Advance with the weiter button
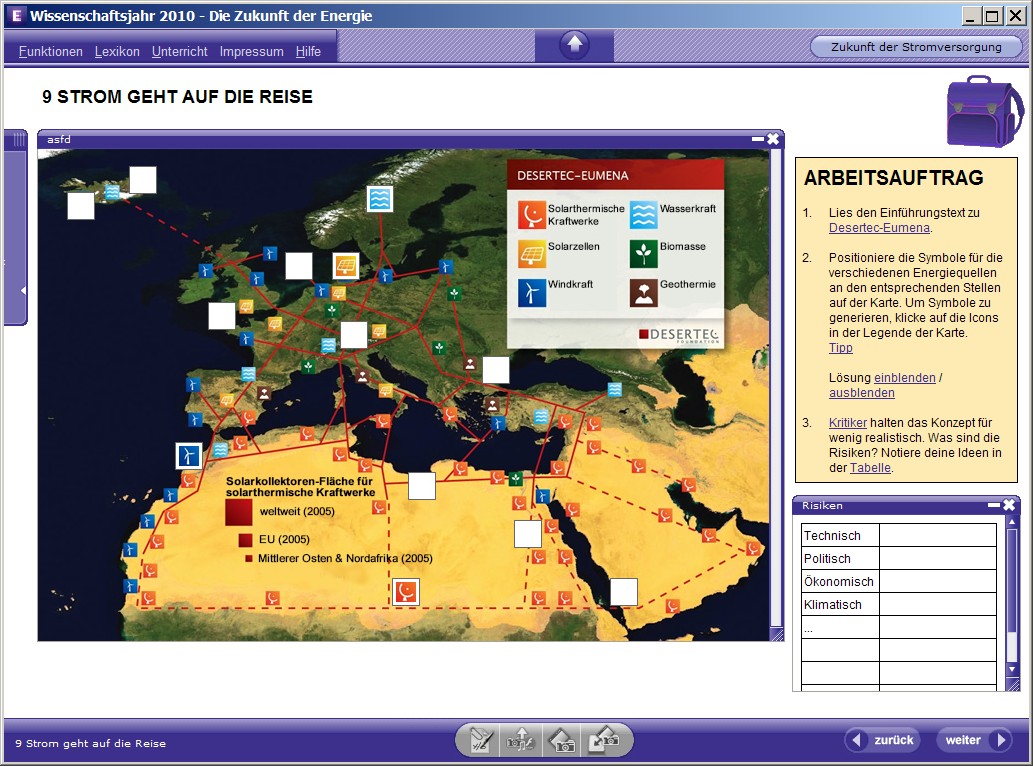The height and width of the screenshot is (766, 1033). coord(974,740)
